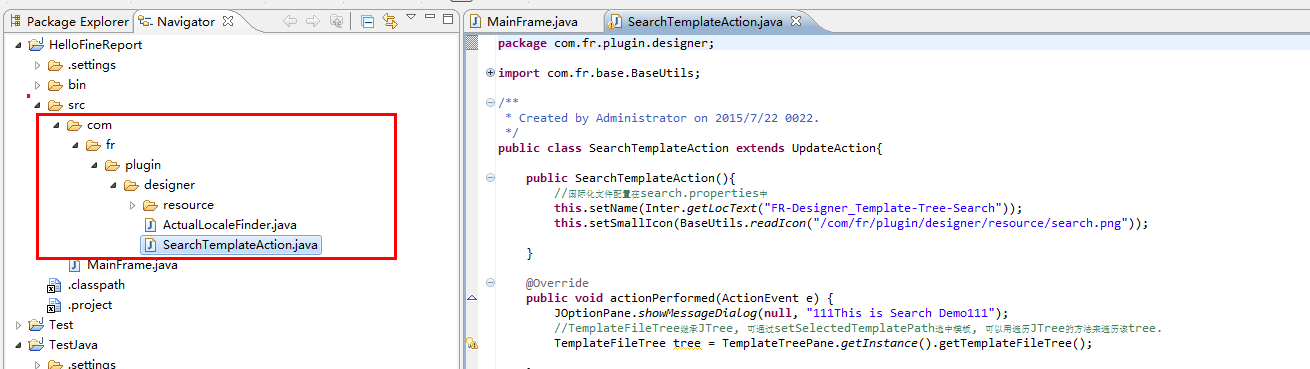Click the Forward navigation arrow in Navigator toolbar
The image size is (1310, 369).
point(313,21)
